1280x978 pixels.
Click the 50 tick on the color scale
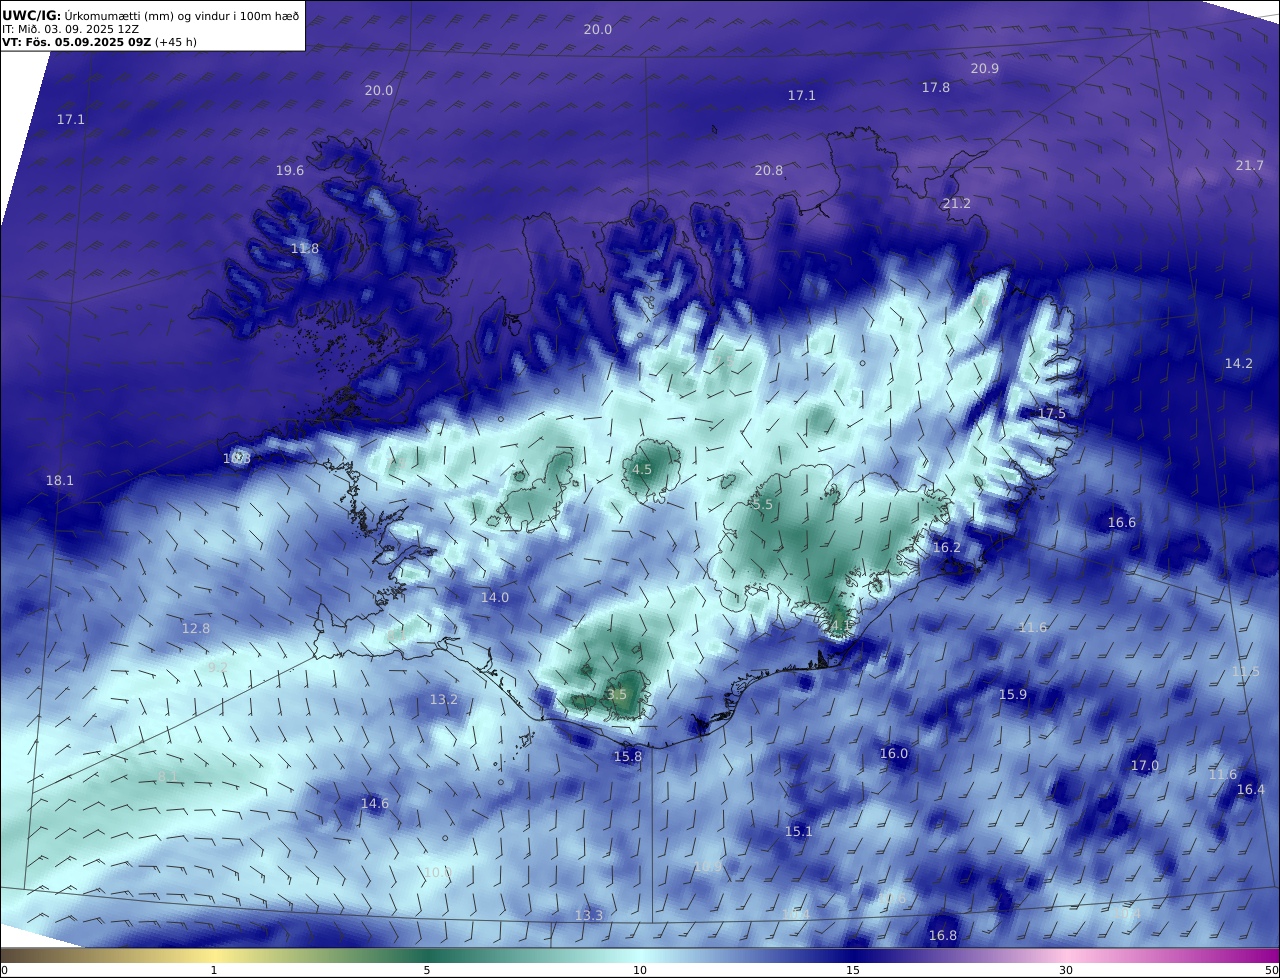click(1271, 970)
